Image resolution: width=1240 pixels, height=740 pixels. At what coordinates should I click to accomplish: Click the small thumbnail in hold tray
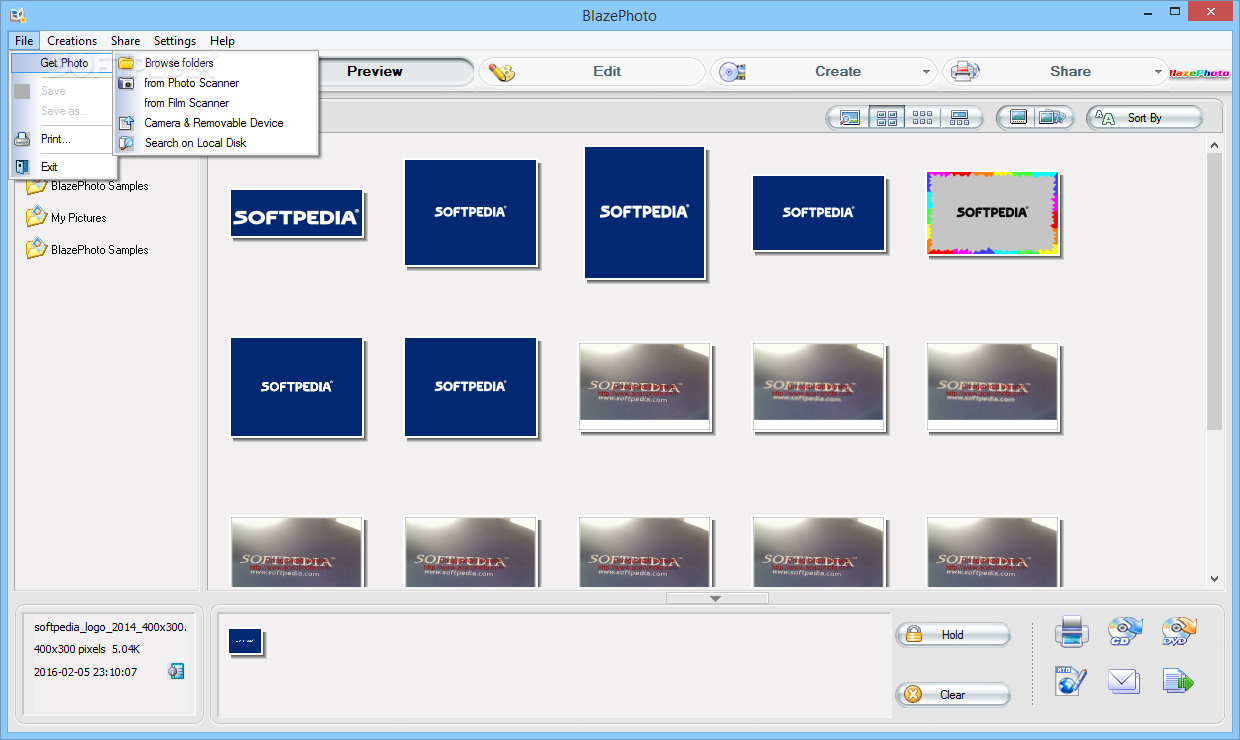[245, 642]
